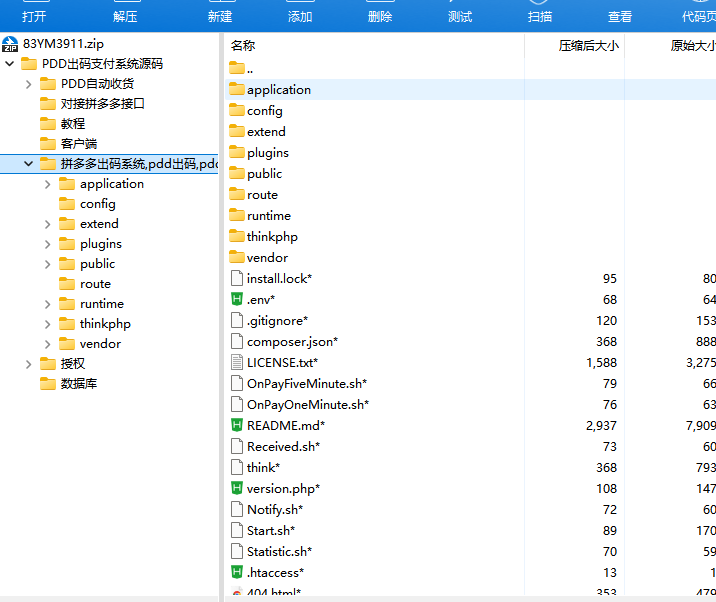
Task: Click the README.md file icon
Action: (x=237, y=425)
